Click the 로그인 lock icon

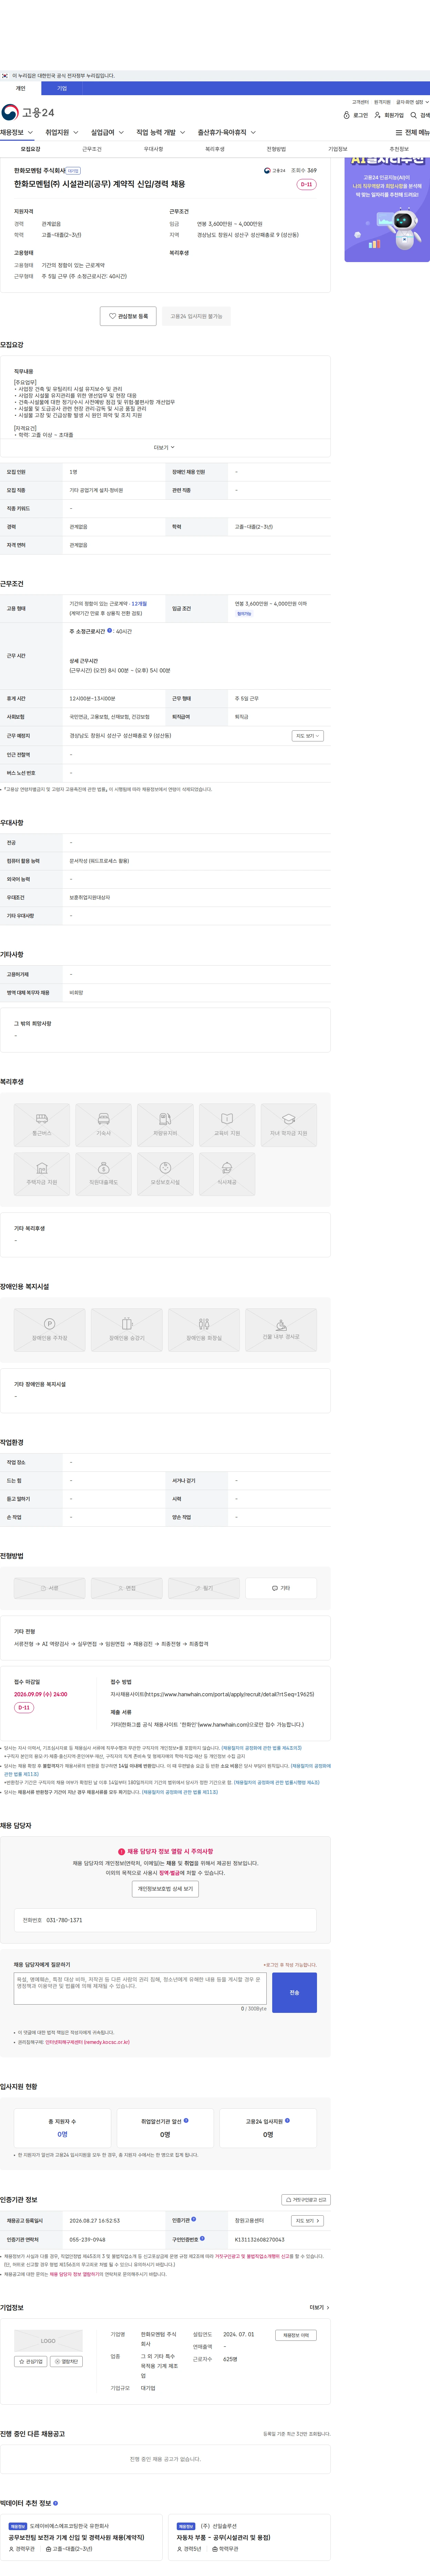point(347,115)
